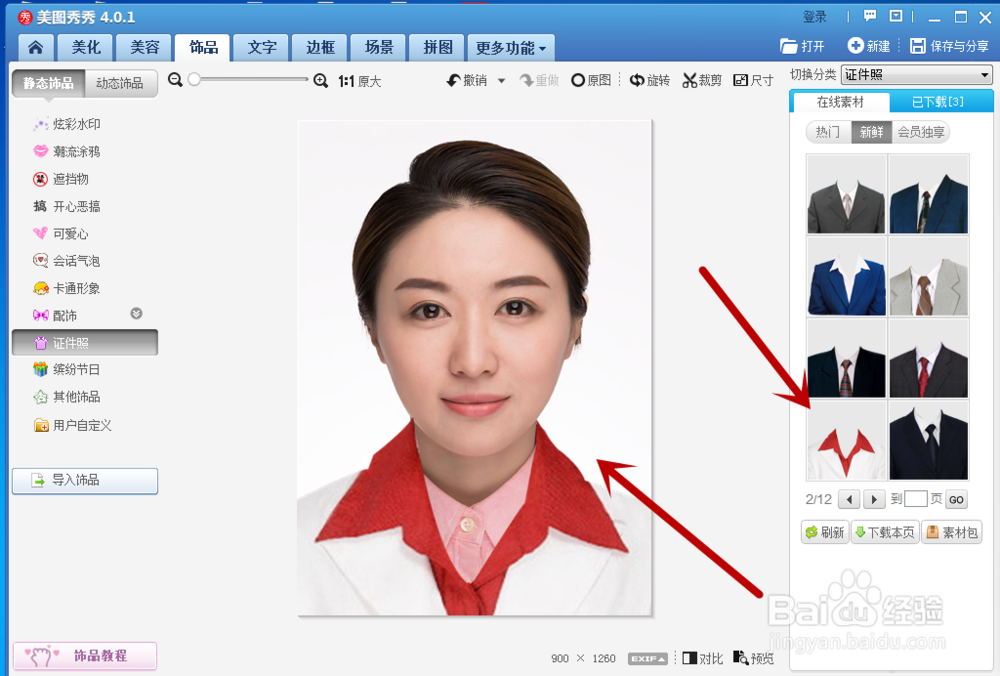Open the 饰品教程 tutorial button
The height and width of the screenshot is (676, 1000).
[x=85, y=656]
